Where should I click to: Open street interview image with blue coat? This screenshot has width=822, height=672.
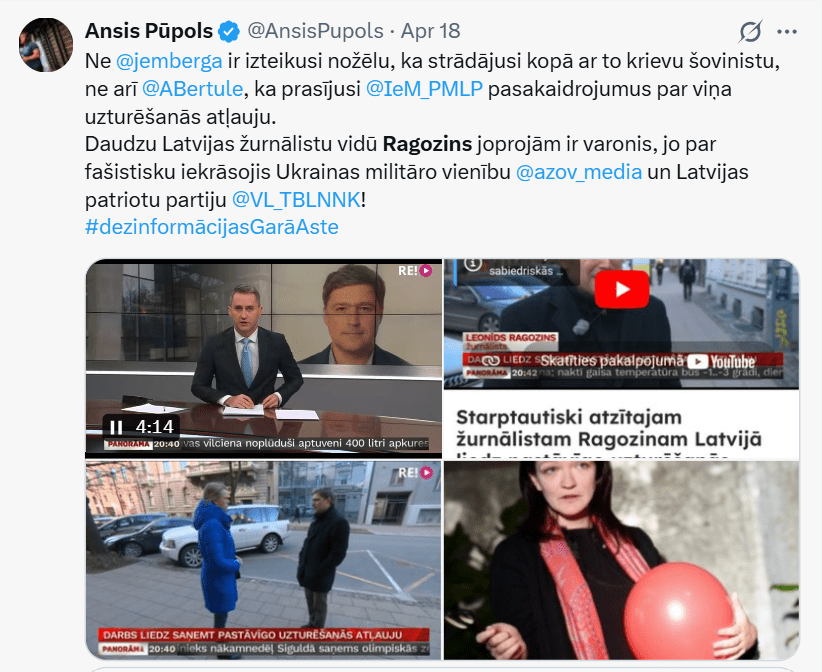click(x=264, y=560)
